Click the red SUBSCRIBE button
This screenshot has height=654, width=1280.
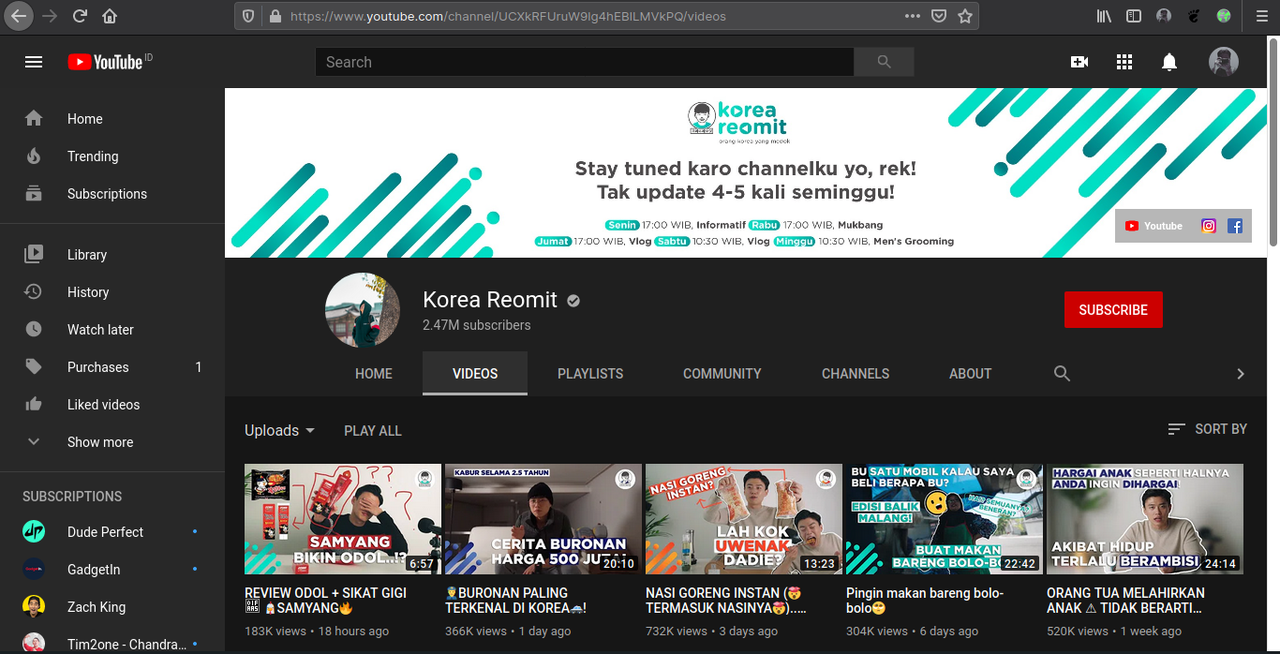point(1113,310)
